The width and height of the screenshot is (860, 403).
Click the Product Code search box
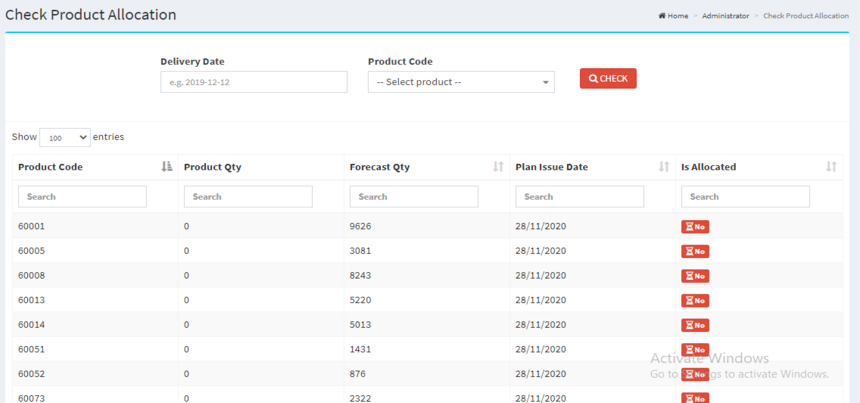(82, 197)
